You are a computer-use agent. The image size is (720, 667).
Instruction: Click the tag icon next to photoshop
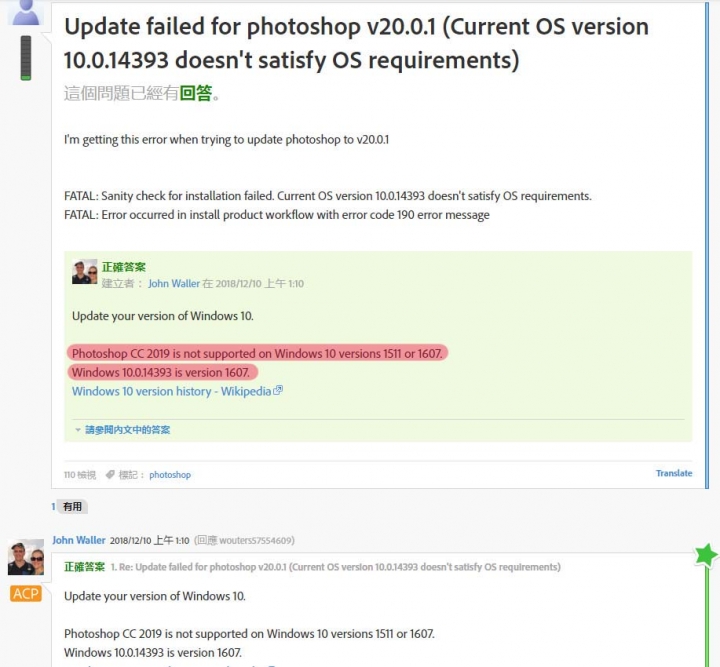click(x=110, y=475)
